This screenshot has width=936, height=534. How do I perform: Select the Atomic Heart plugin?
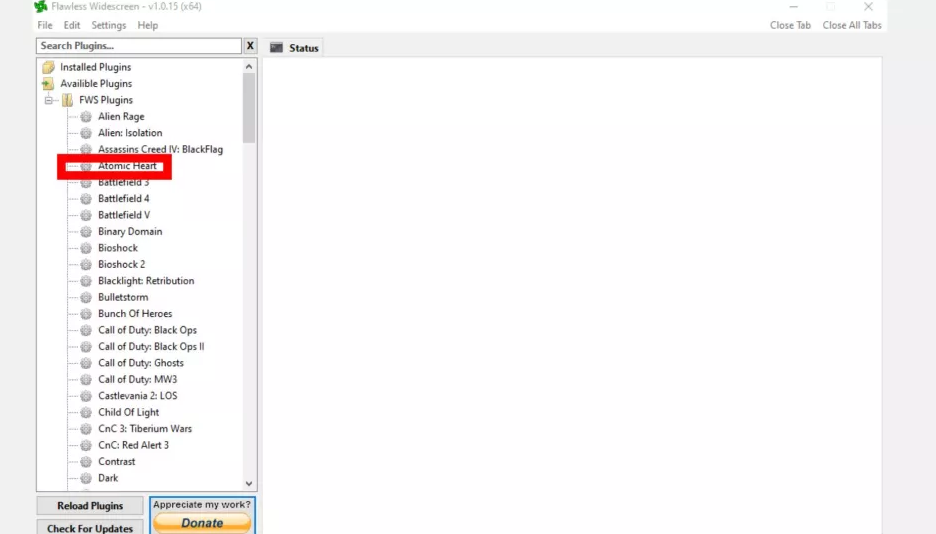pyautogui.click(x=127, y=166)
